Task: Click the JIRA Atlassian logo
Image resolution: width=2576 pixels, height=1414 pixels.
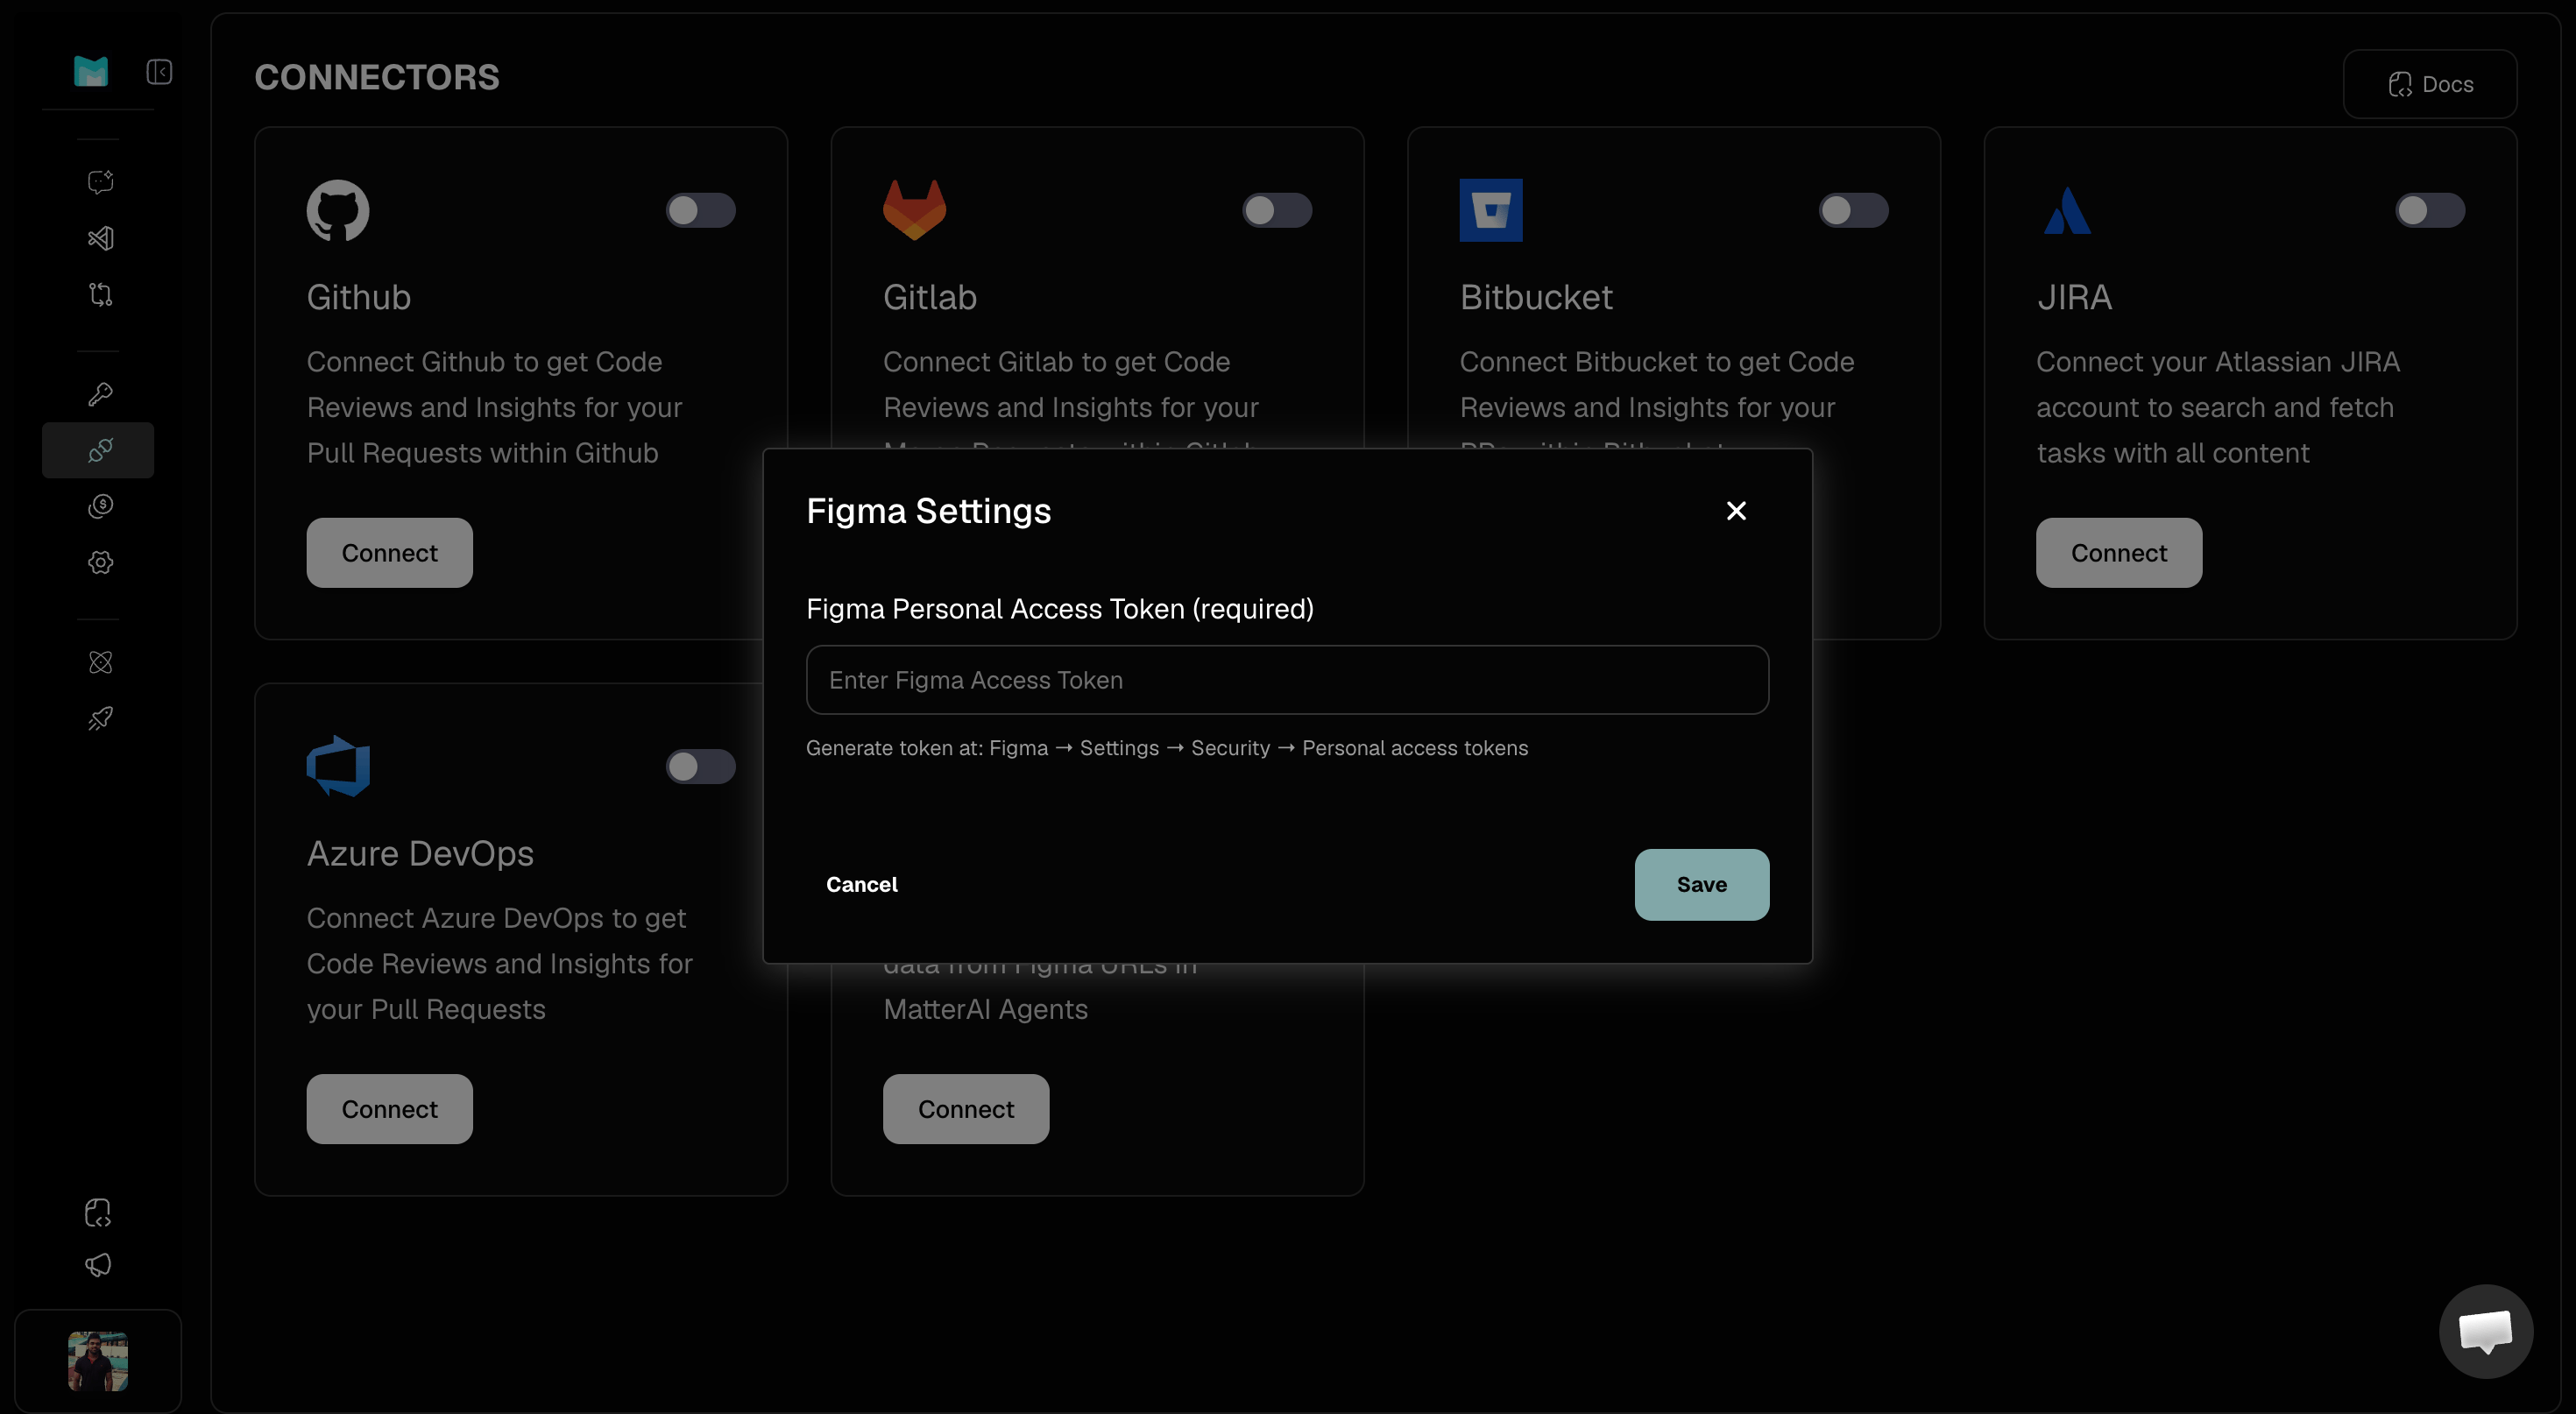Action: (x=2067, y=210)
